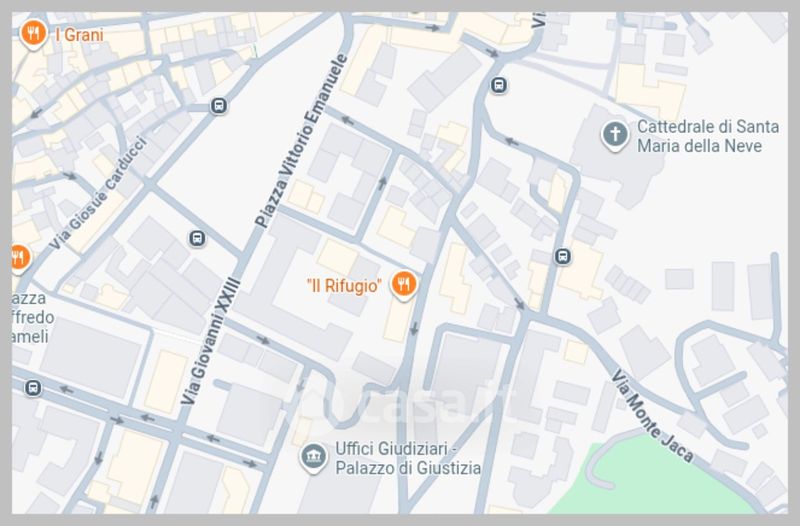This screenshot has height=526, width=800.
Task: Open the "Il Rifugio" restaurant marker
Action: point(404,286)
